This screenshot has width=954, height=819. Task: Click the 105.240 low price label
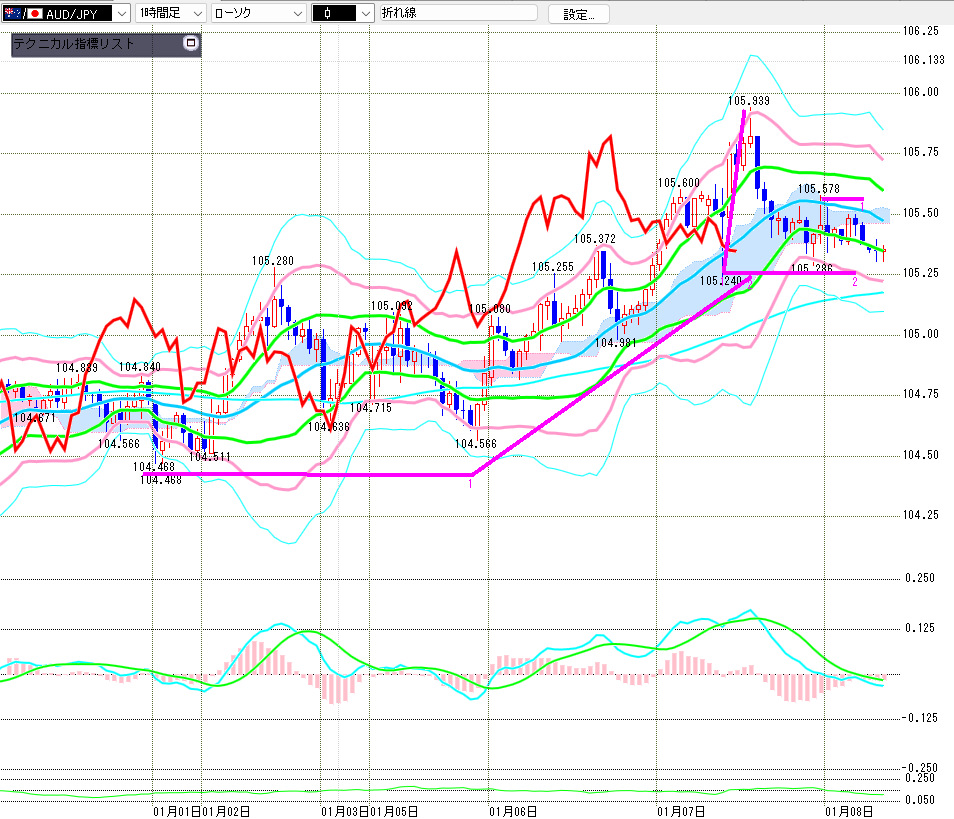[720, 281]
